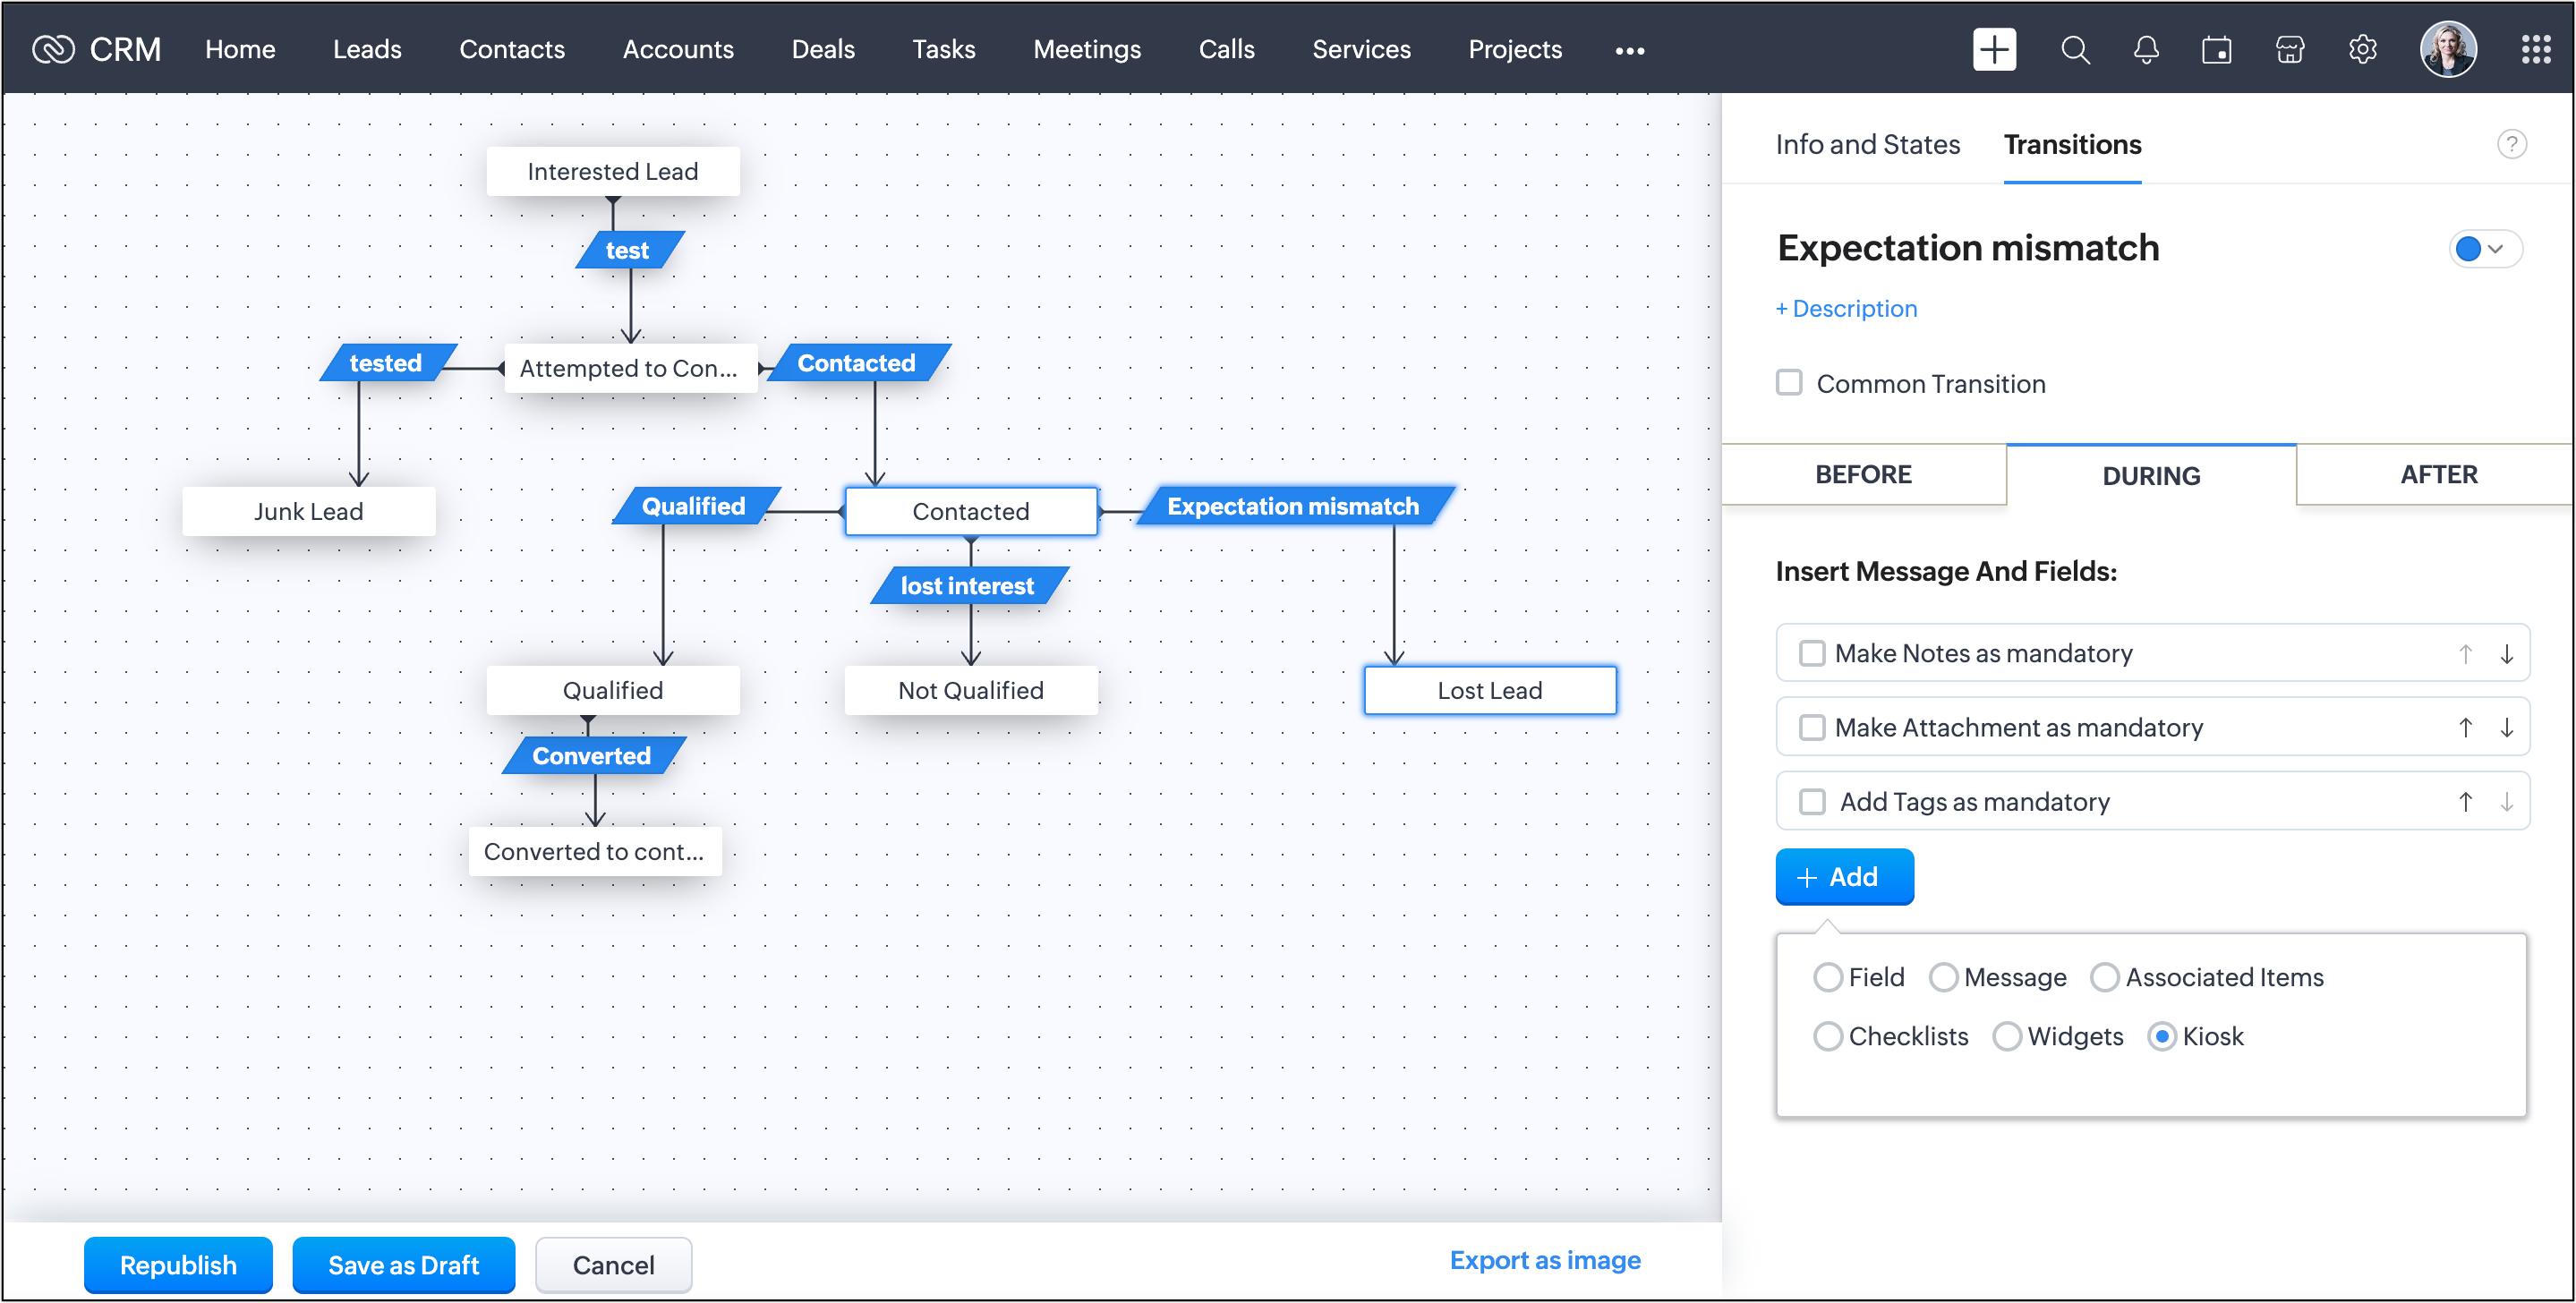2576x1303 pixels.
Task: Select the Checklists radio option
Action: [1828, 1036]
